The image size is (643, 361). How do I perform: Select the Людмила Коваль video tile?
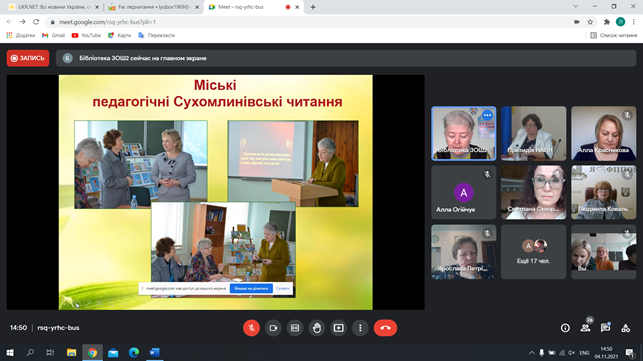point(604,192)
